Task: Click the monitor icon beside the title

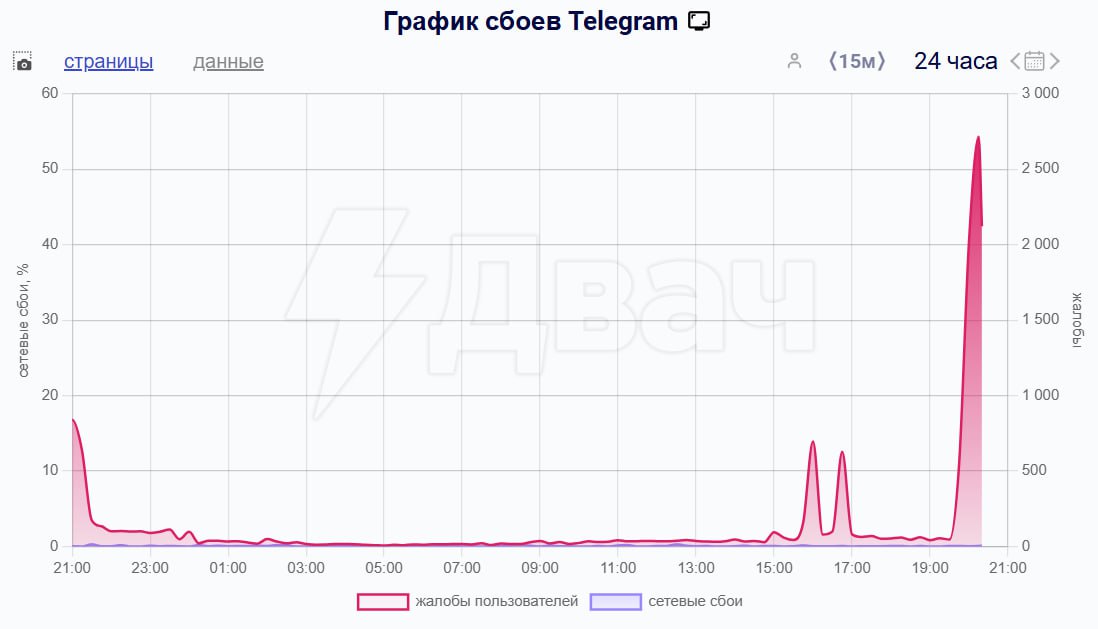Action: coord(700,21)
